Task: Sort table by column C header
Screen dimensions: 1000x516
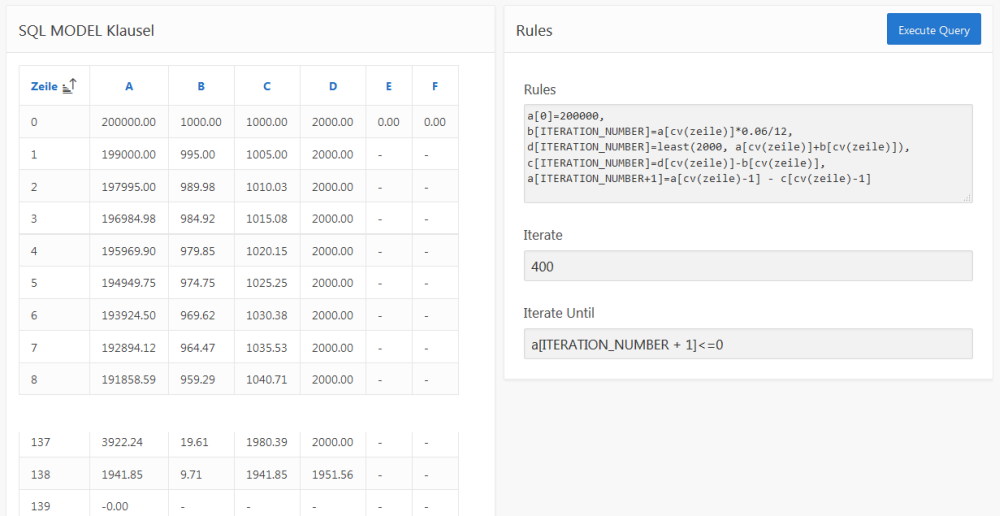Action: 267,86
